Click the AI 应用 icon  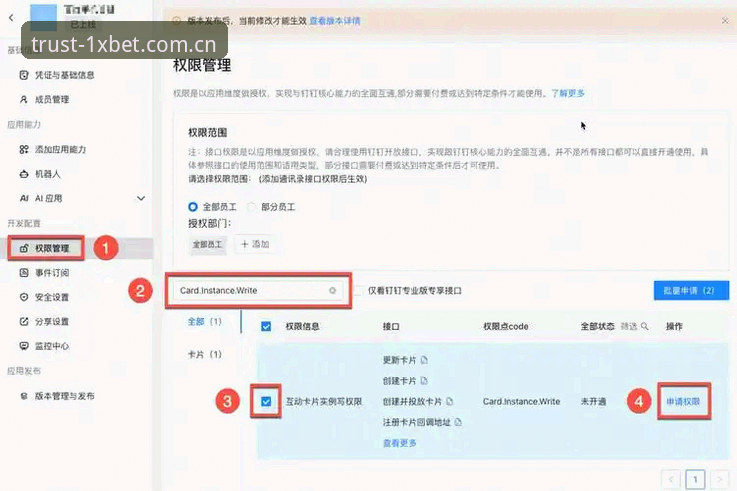coord(24,198)
